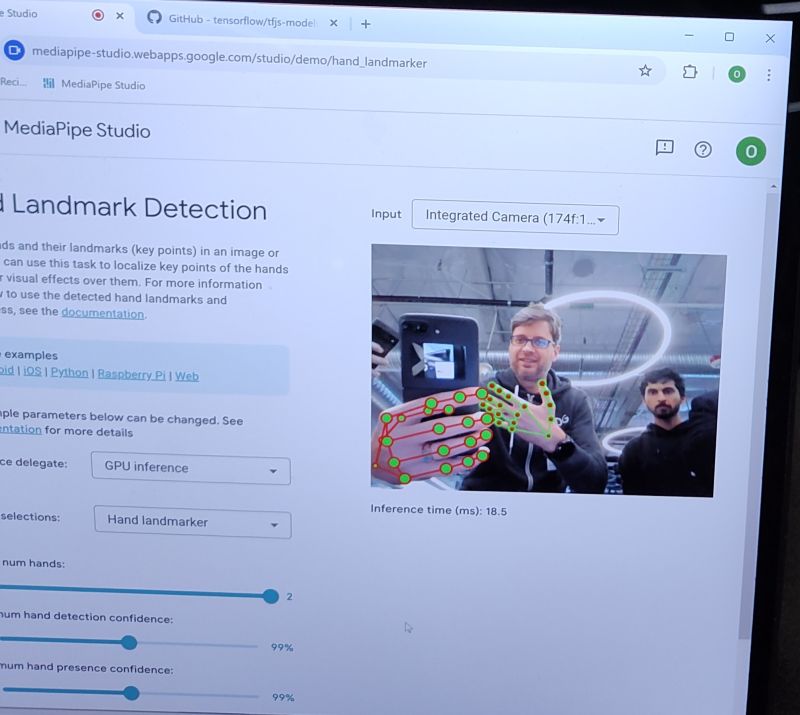Open the Input camera dropdown
The height and width of the screenshot is (715, 800).
click(515, 217)
